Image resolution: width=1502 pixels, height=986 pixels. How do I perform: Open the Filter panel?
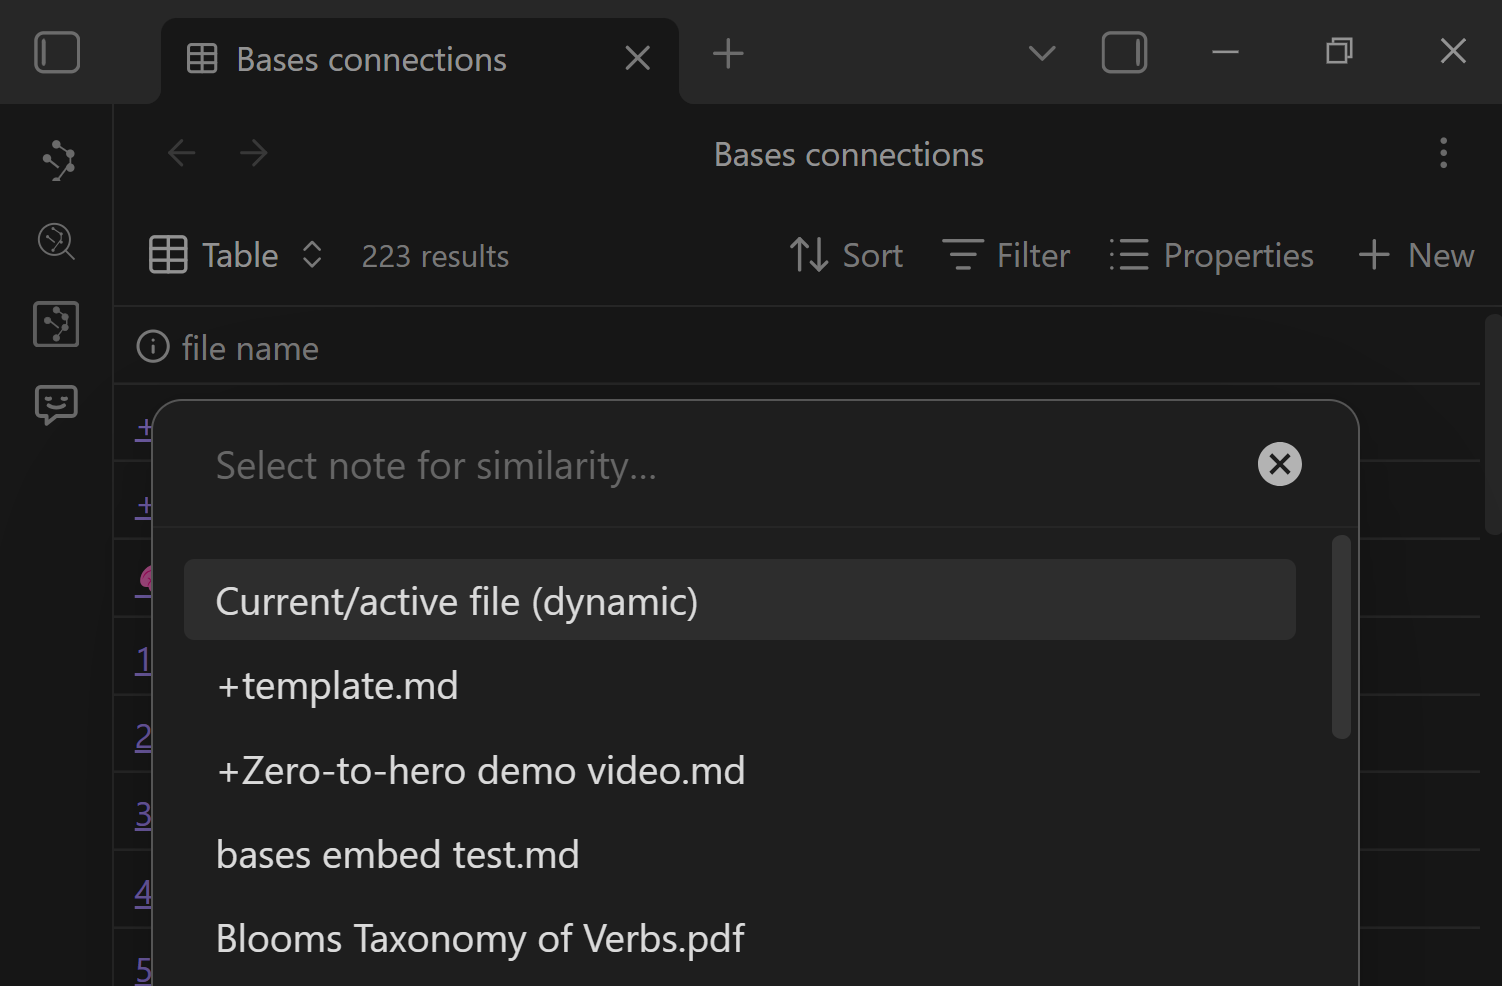(x=1006, y=256)
